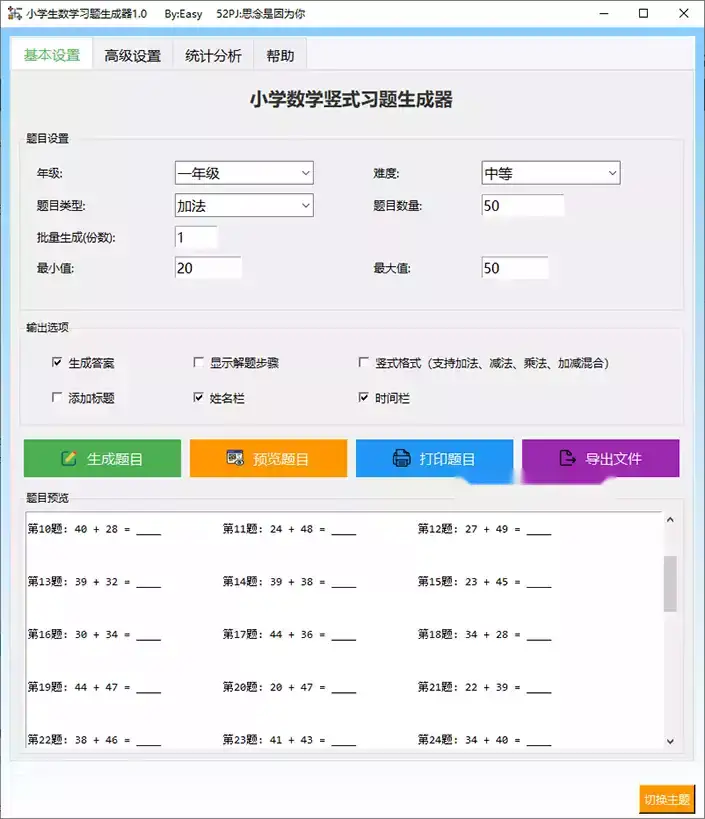This screenshot has height=819, width=705.
Task: Click the preview scrollbar down arrow
Action: 670,740
